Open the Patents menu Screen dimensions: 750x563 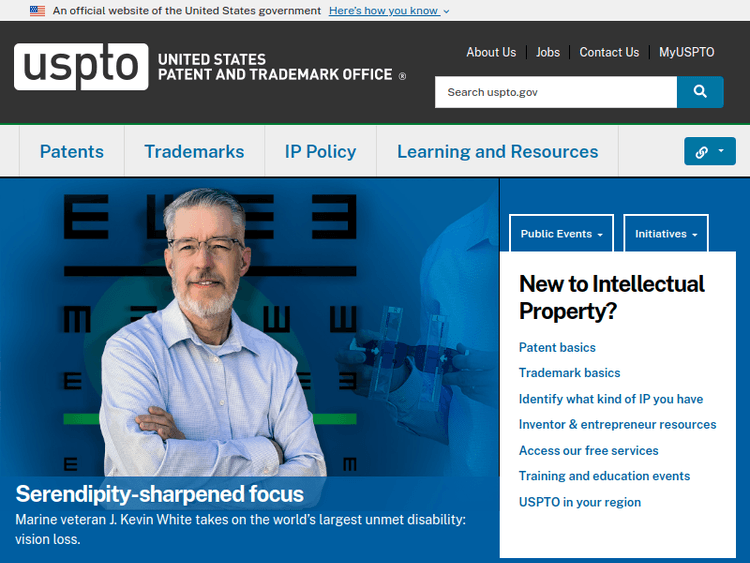tap(72, 152)
